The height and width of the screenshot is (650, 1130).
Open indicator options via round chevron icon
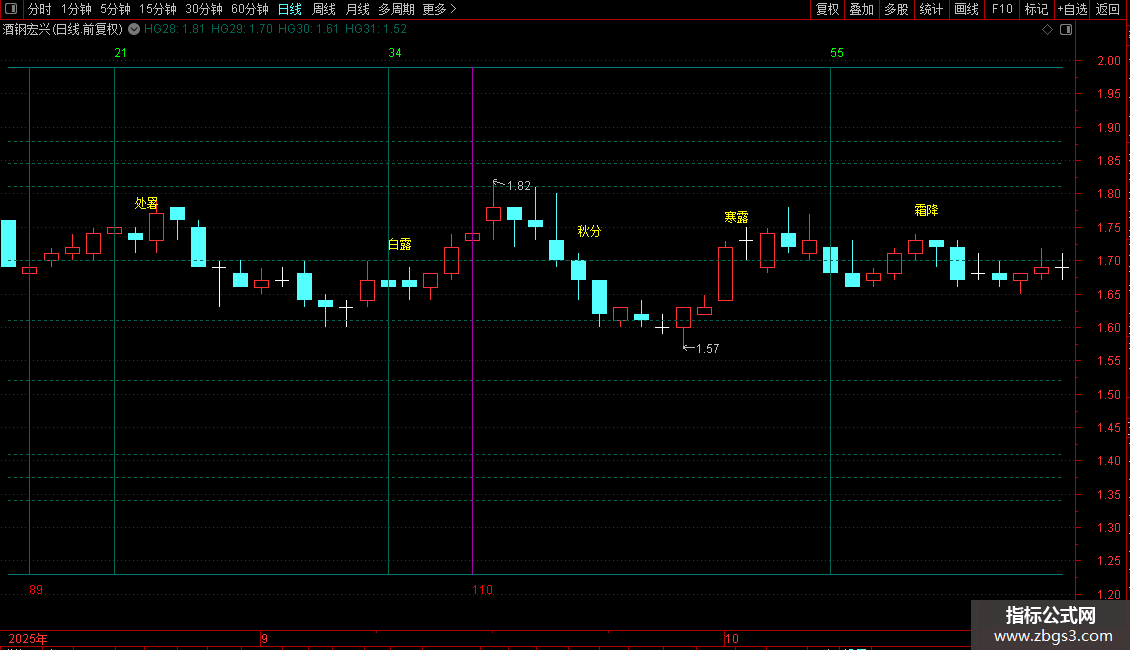pyautogui.click(x=134, y=29)
